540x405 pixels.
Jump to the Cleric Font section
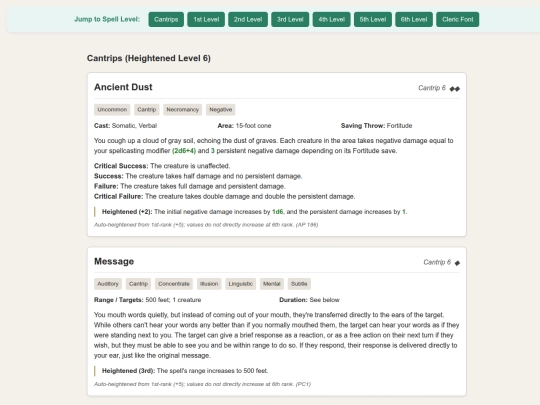click(x=457, y=19)
